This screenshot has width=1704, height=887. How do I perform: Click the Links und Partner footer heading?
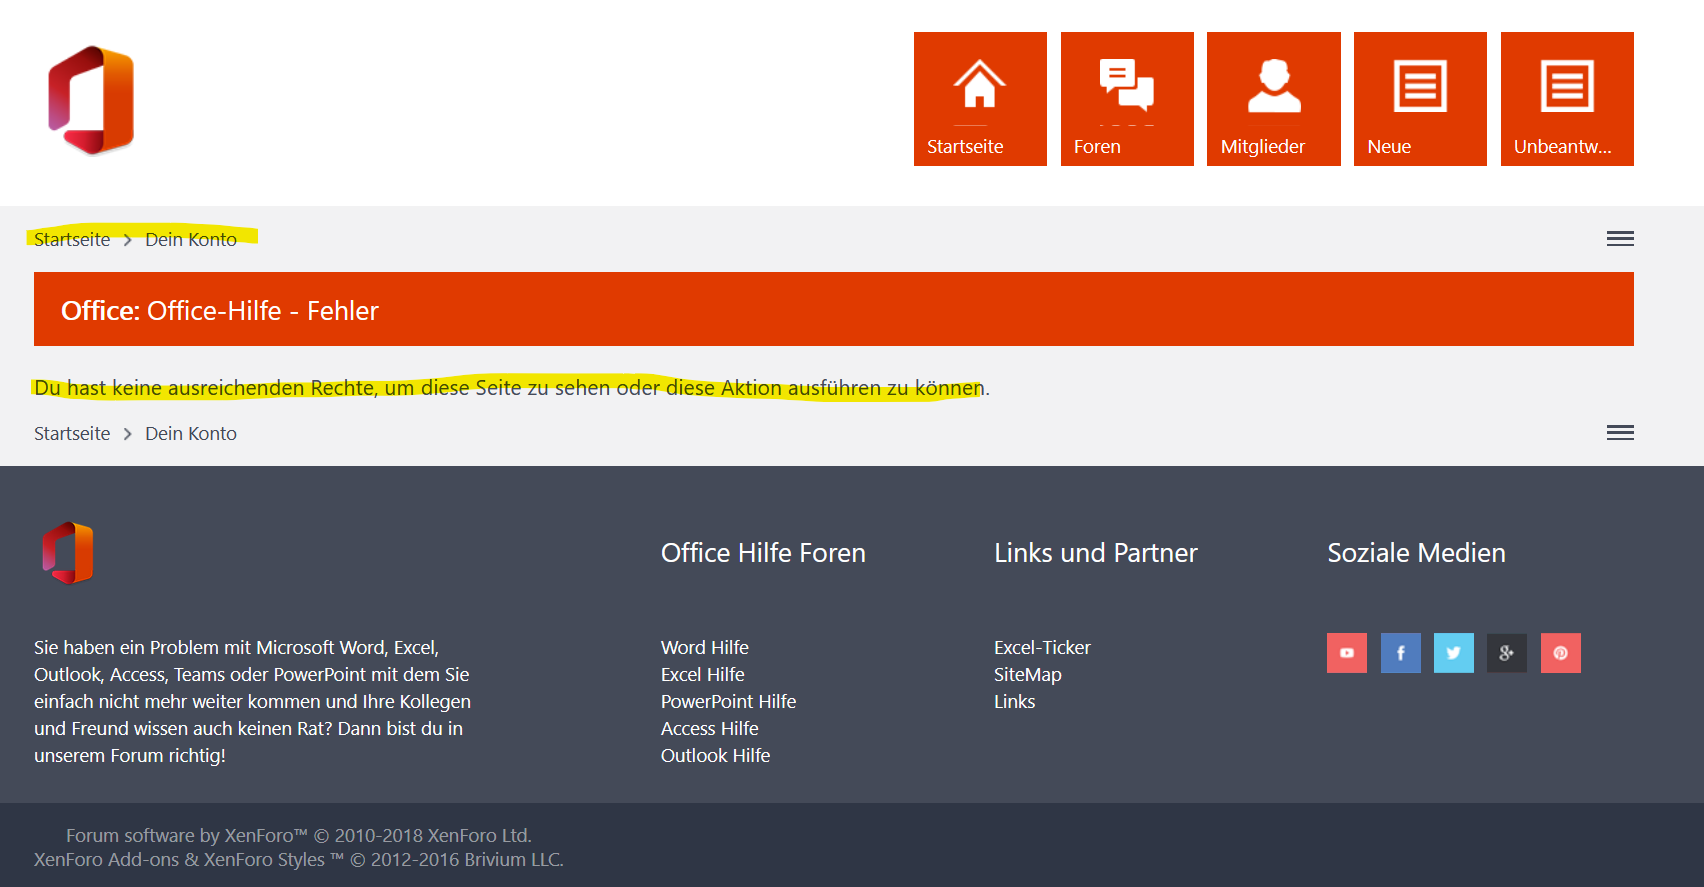point(1096,553)
